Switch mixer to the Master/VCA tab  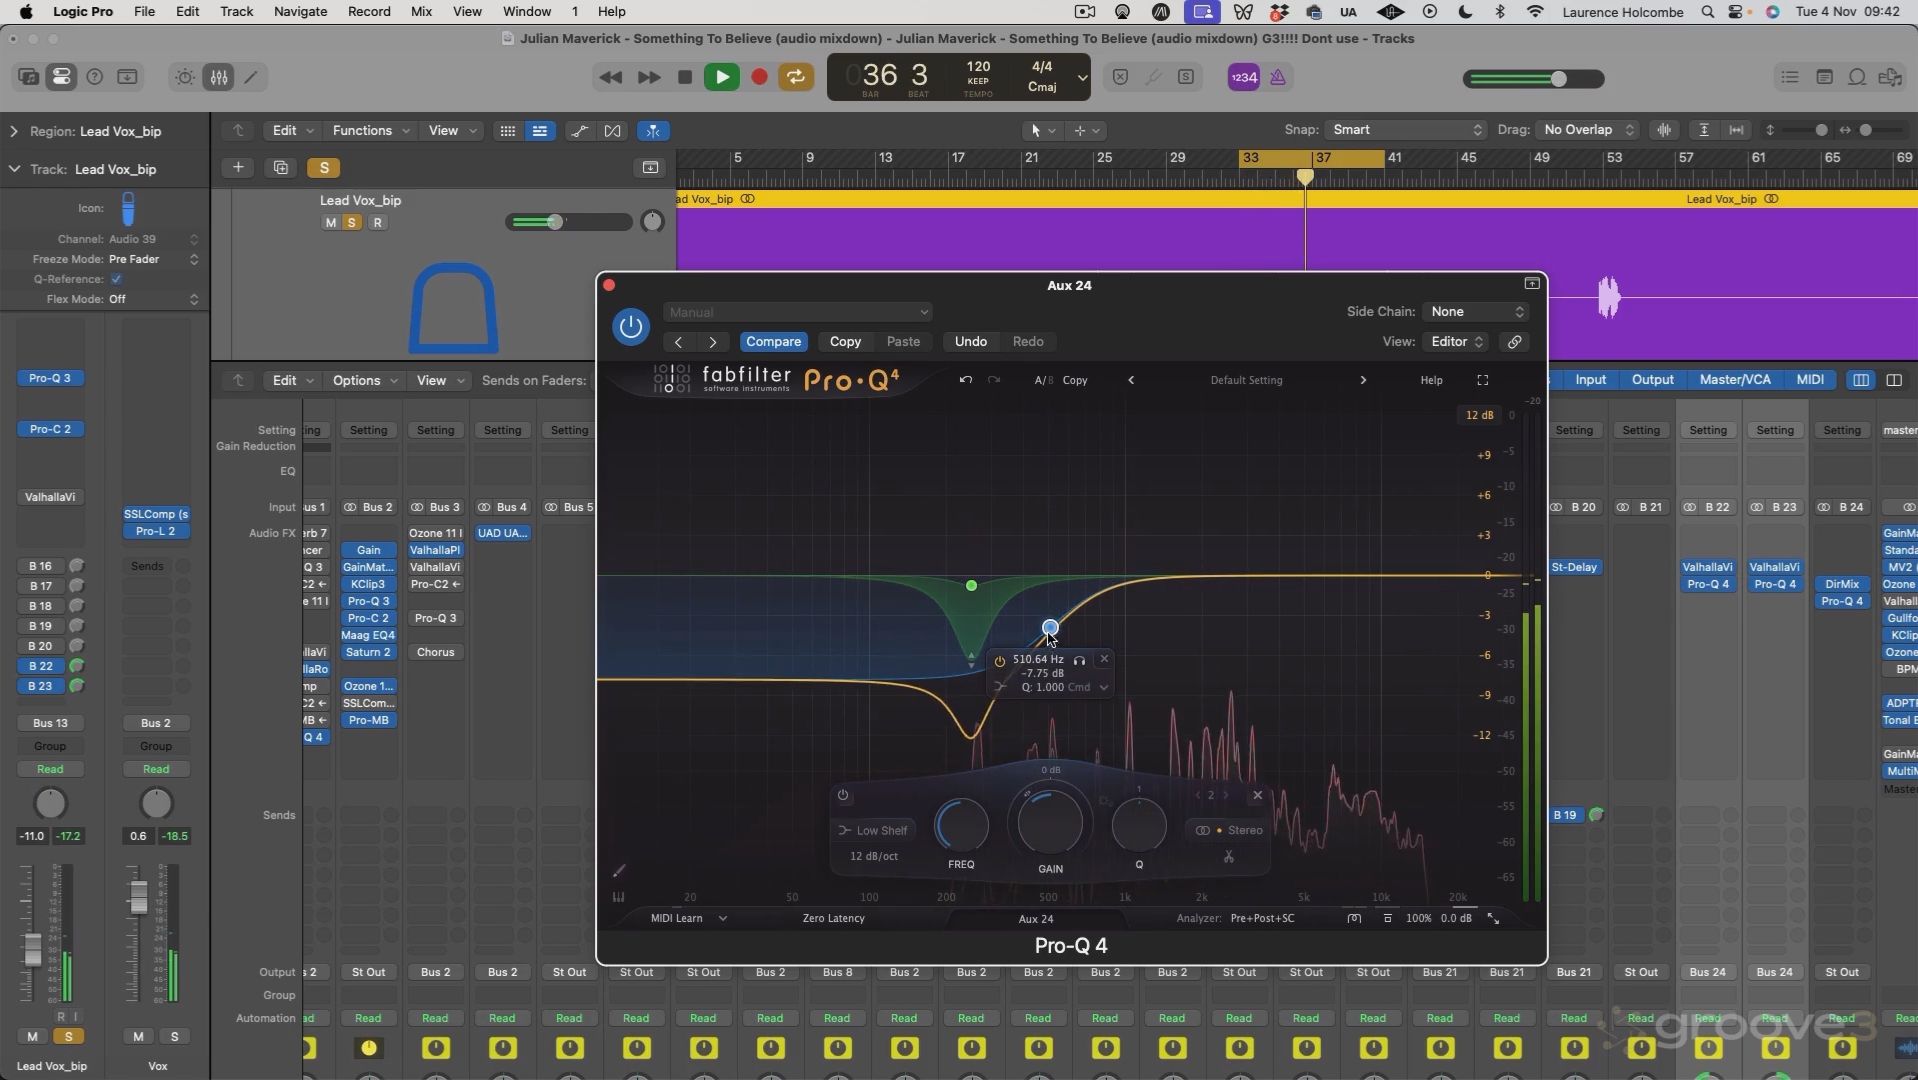[1735, 380]
